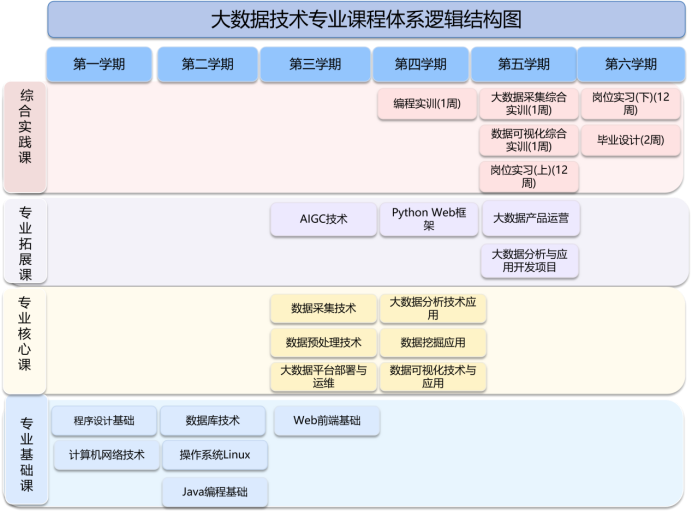Select the Python Web框架 course box
The width and height of the screenshot is (692, 512).
(x=428, y=219)
